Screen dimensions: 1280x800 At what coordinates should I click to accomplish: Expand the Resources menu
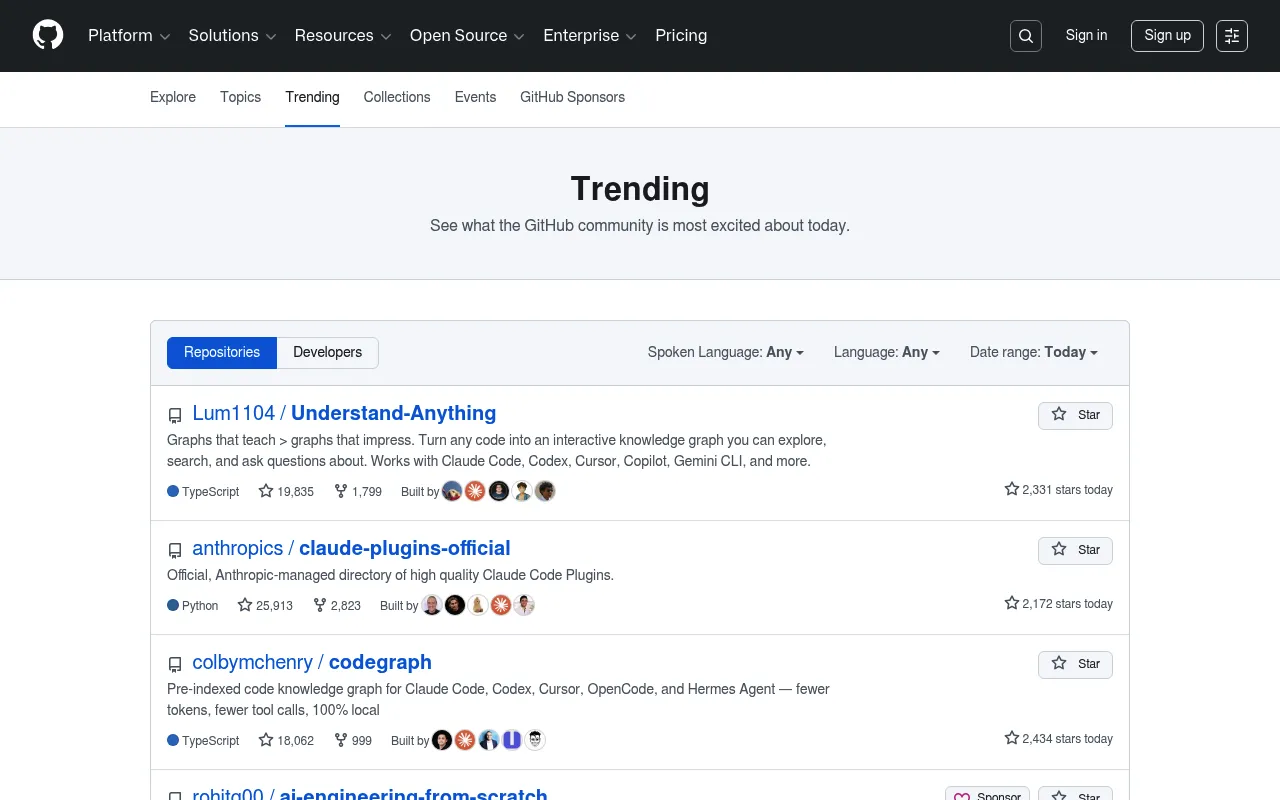(343, 35)
